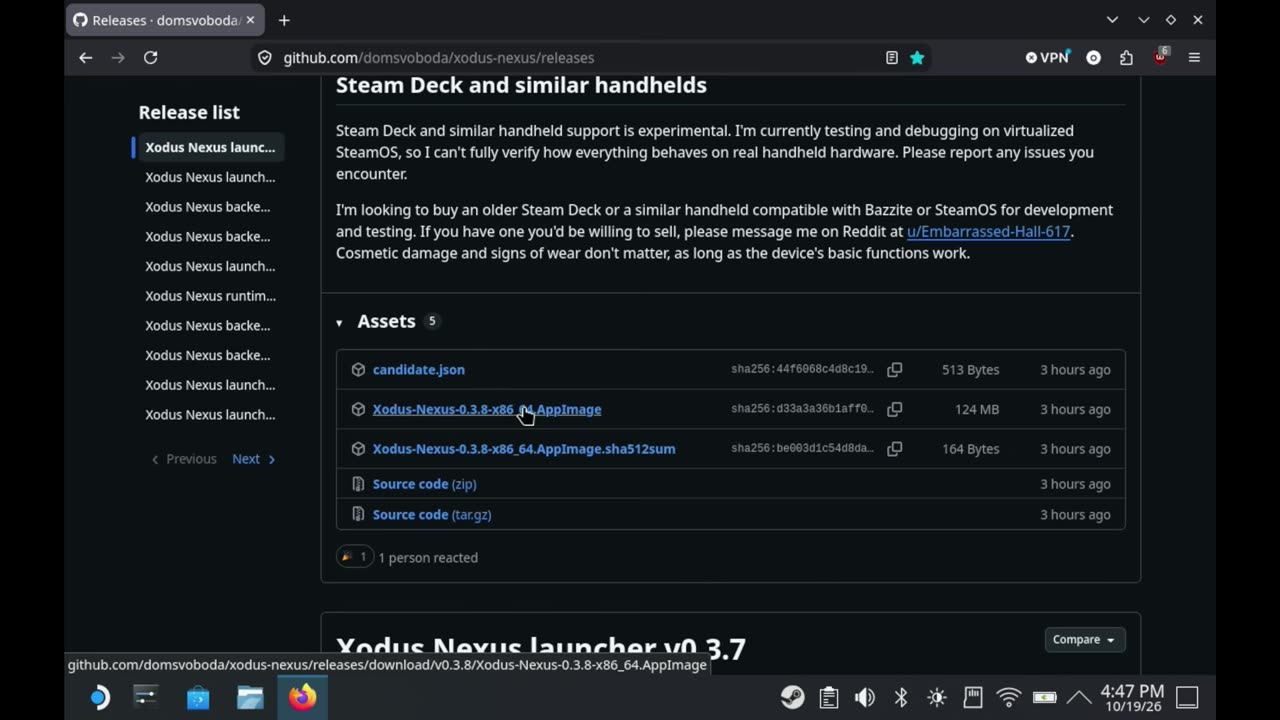1280x720 pixels.
Task: Select the highlighted Xodus Nexus release entry
Action: pyautogui.click(x=210, y=147)
